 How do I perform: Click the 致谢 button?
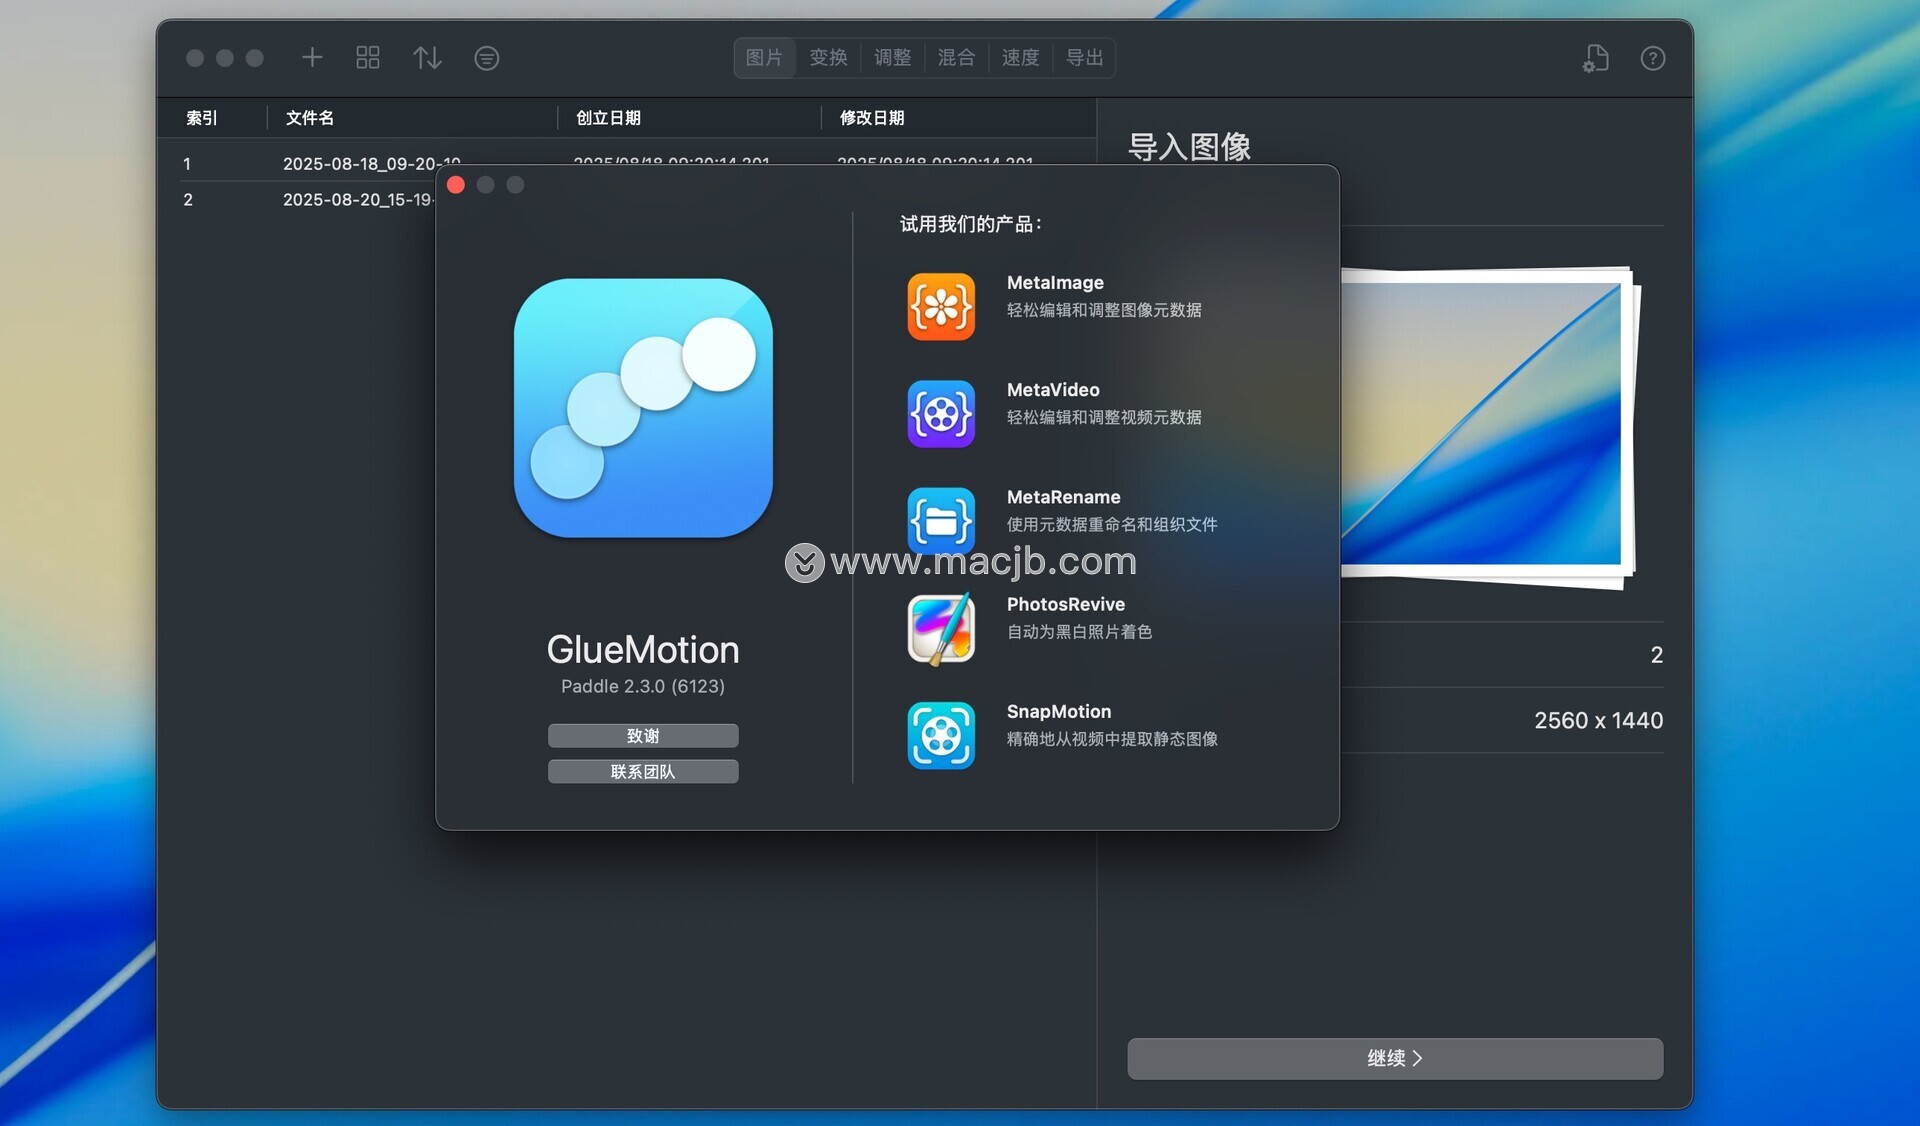pos(643,736)
